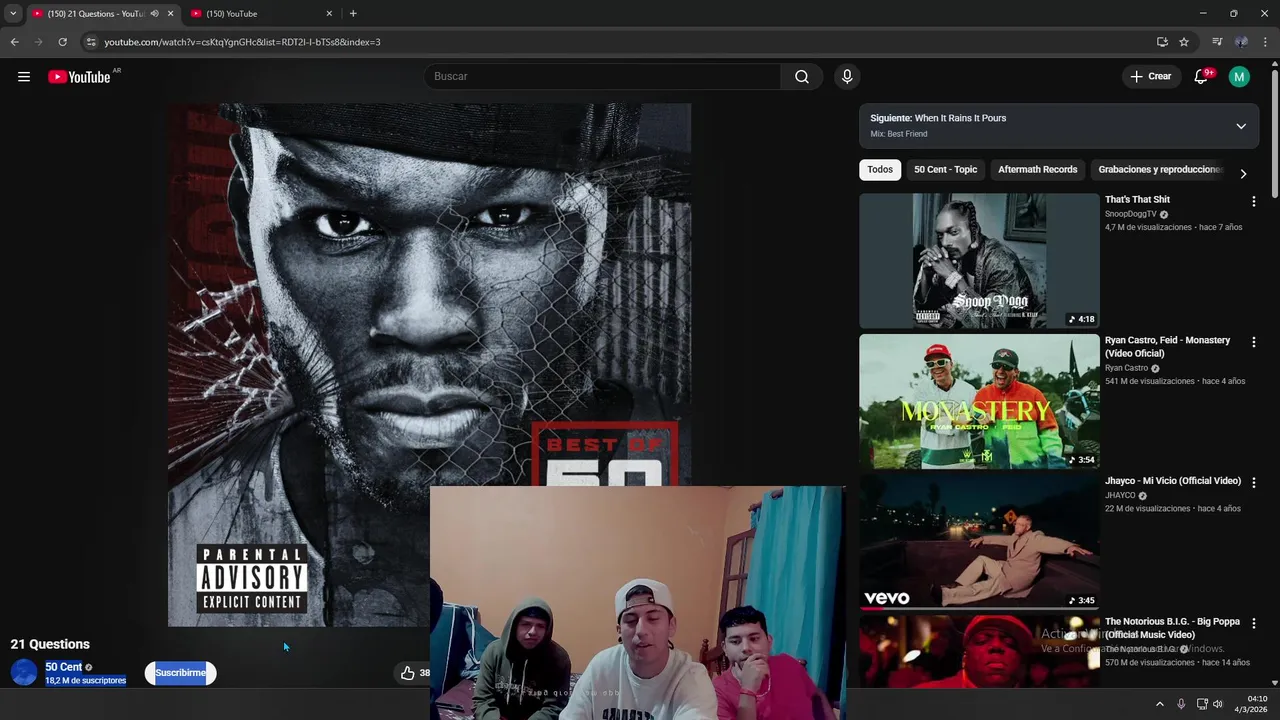Image resolution: width=1280 pixels, height=720 pixels.
Task: Open Chrome profile avatar
Action: (1241, 42)
